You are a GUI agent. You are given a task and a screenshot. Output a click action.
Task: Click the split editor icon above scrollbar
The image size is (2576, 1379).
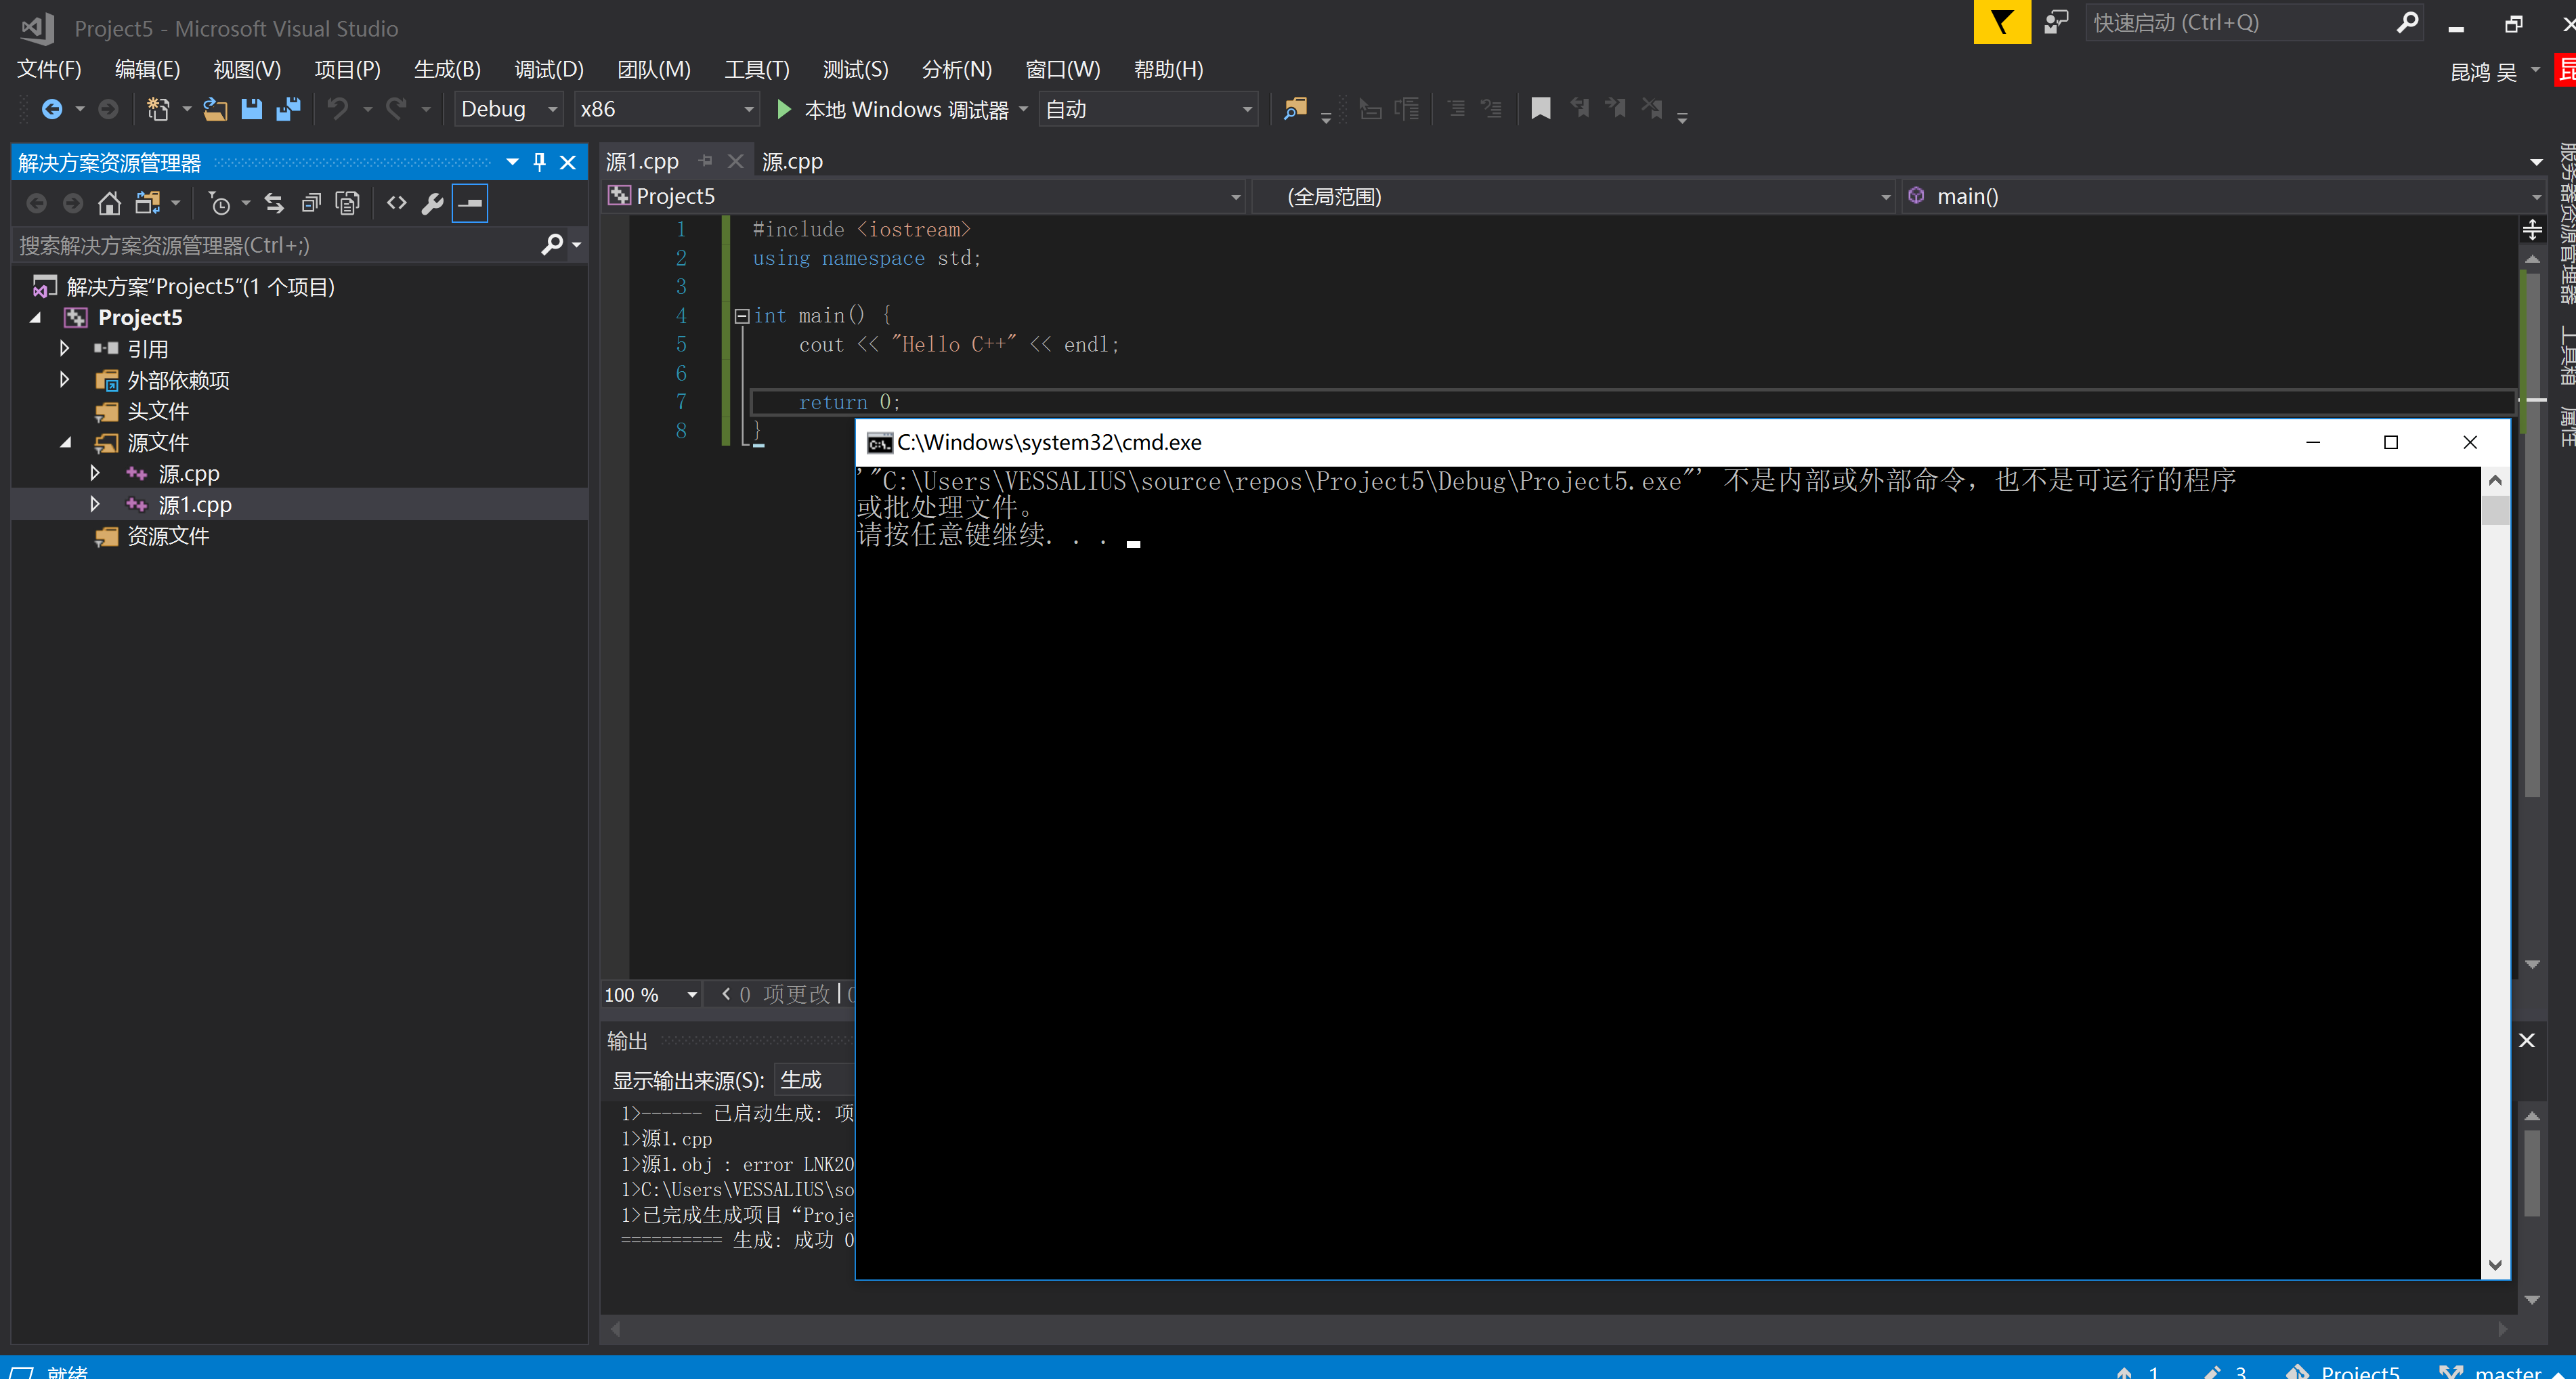tap(2532, 231)
